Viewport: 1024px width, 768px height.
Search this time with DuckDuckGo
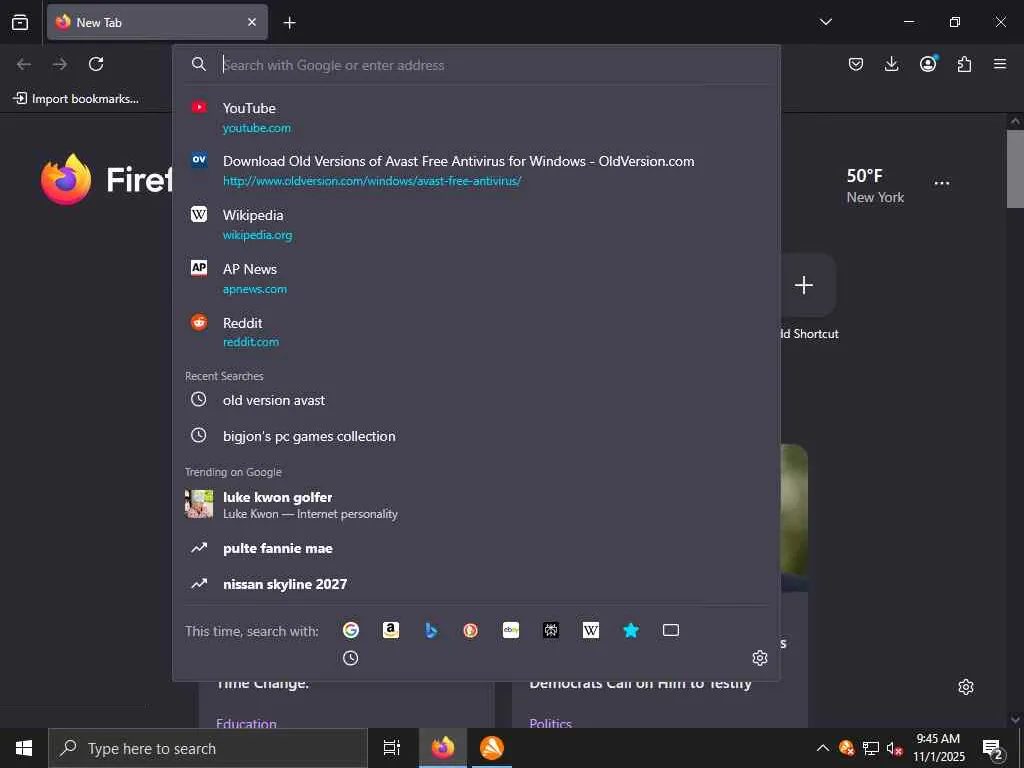point(471,630)
